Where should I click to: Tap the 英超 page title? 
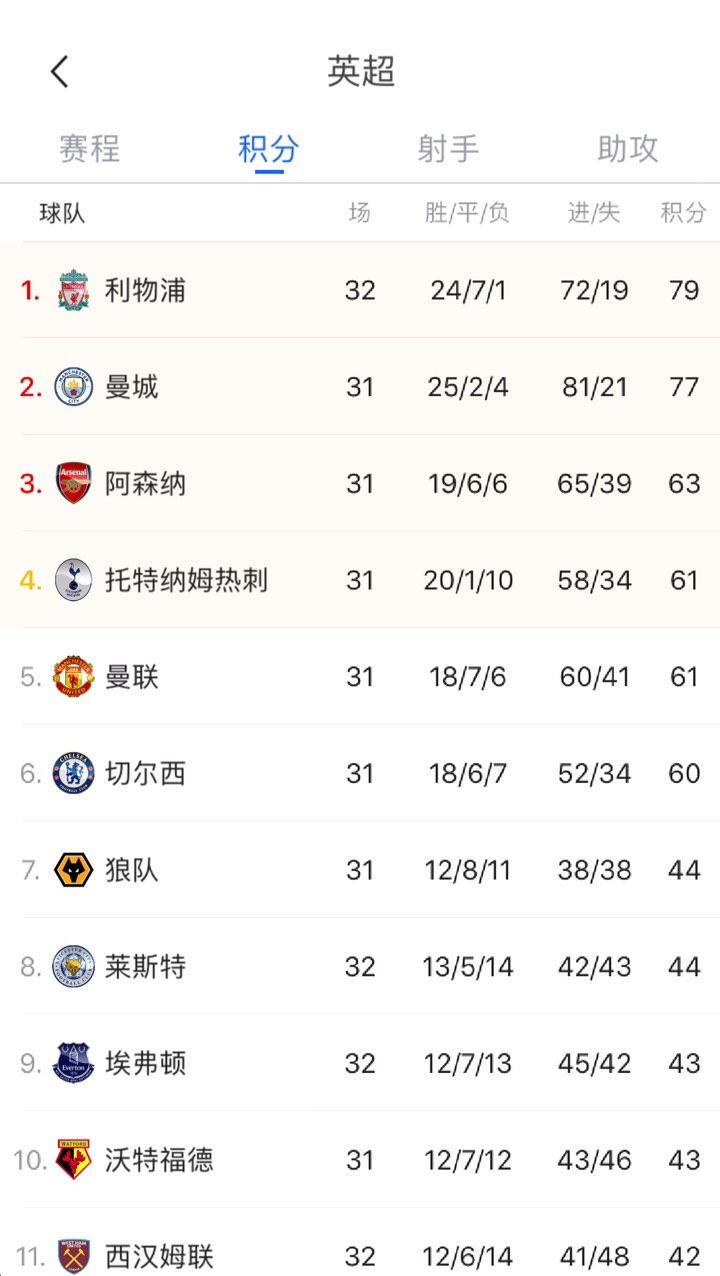(x=361, y=72)
